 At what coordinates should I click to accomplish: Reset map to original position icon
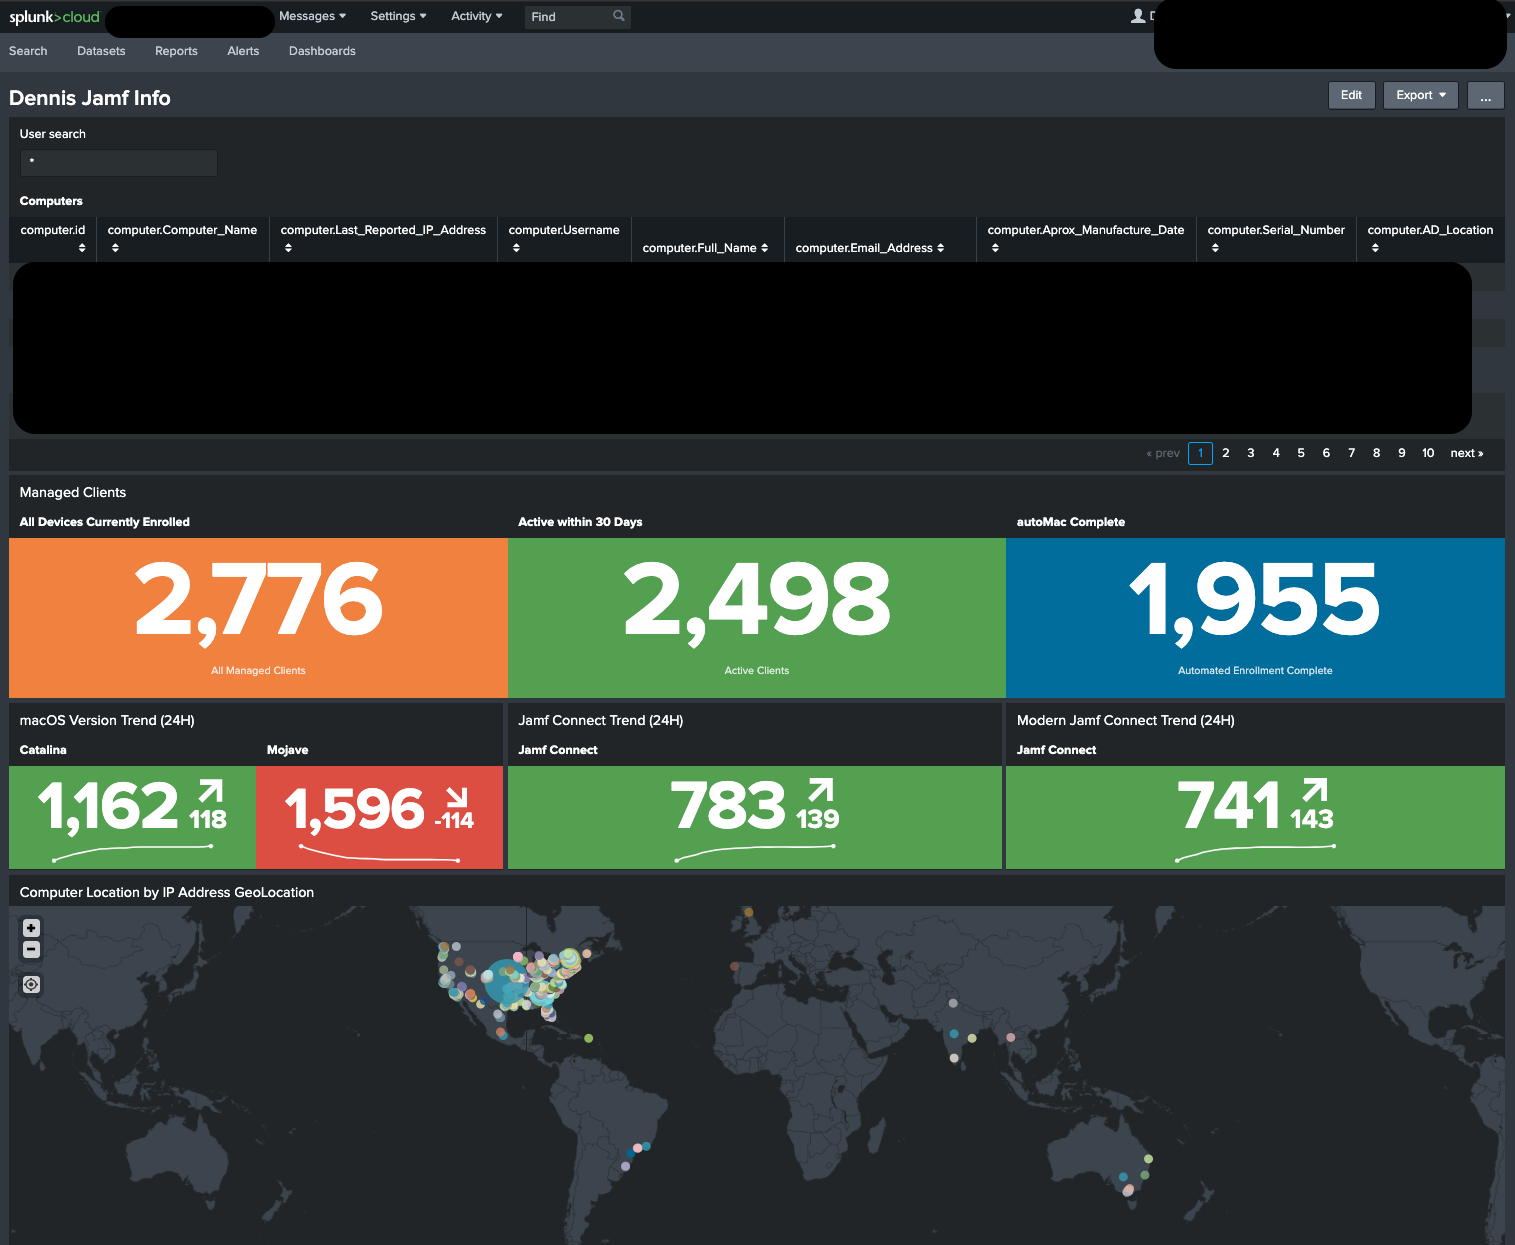(31, 985)
